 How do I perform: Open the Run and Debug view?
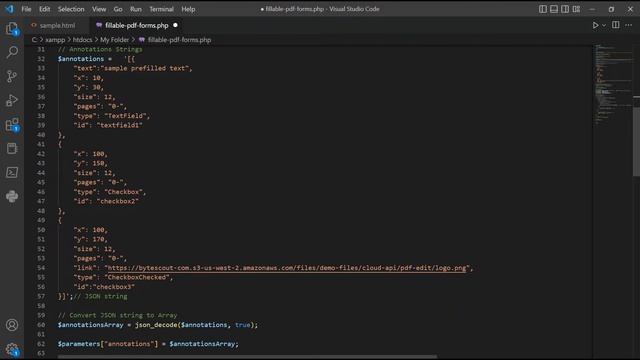pos(12,100)
